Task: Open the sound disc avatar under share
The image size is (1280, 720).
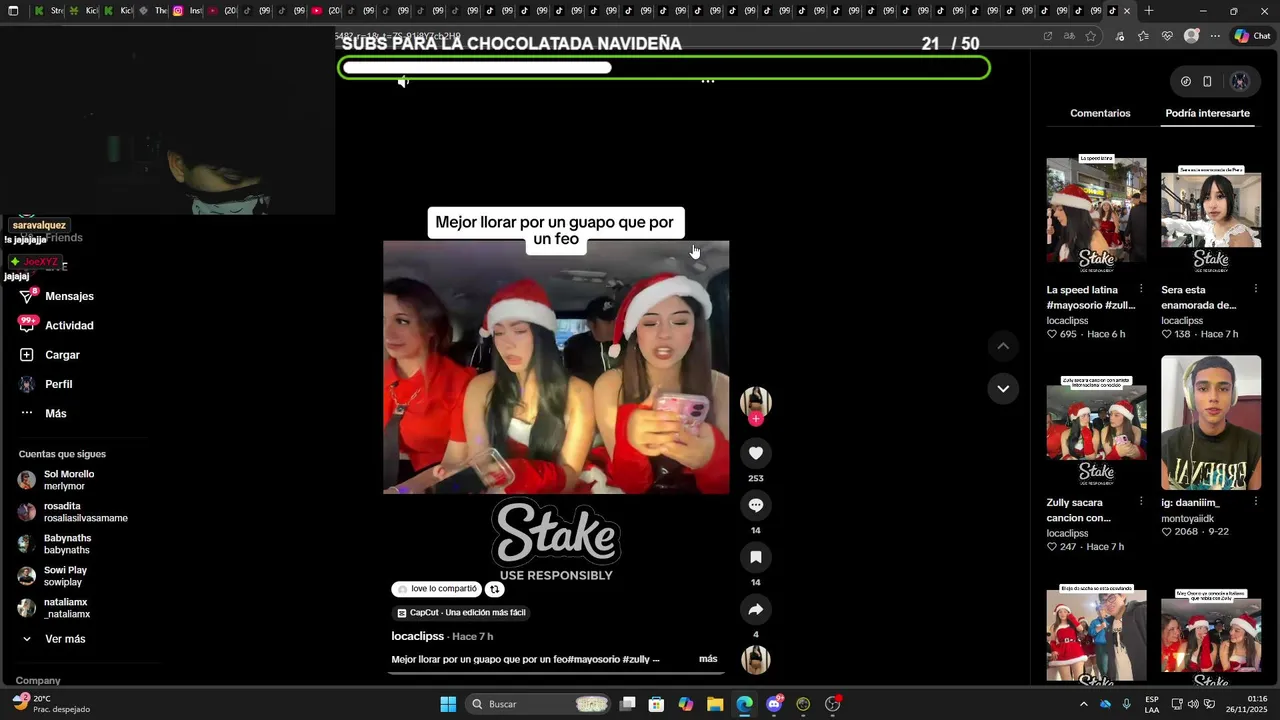Action: 756,660
